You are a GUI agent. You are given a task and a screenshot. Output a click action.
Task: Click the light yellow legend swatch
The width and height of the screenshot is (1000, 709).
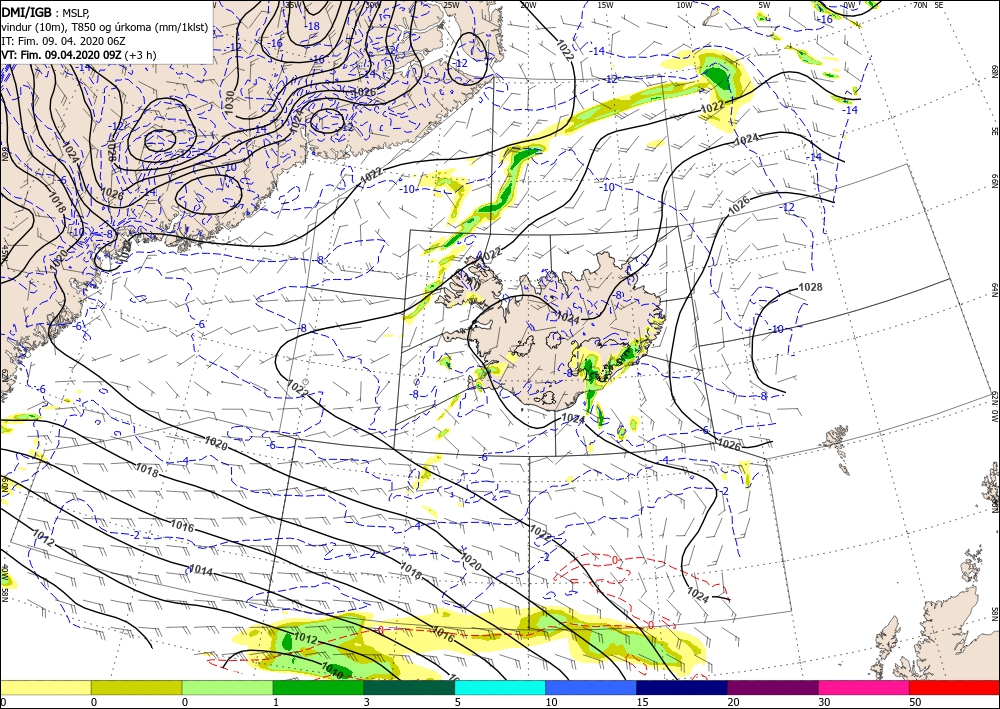click(45, 687)
